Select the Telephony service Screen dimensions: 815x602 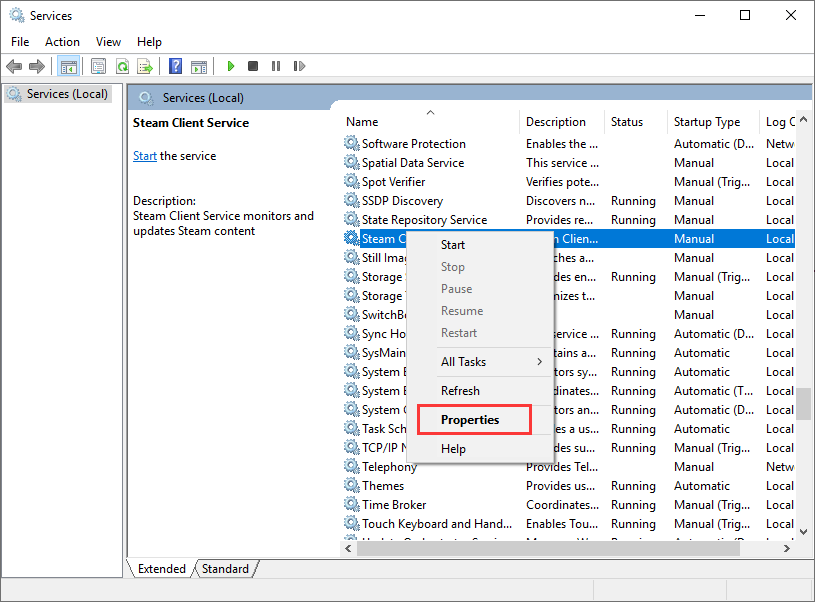569,467
